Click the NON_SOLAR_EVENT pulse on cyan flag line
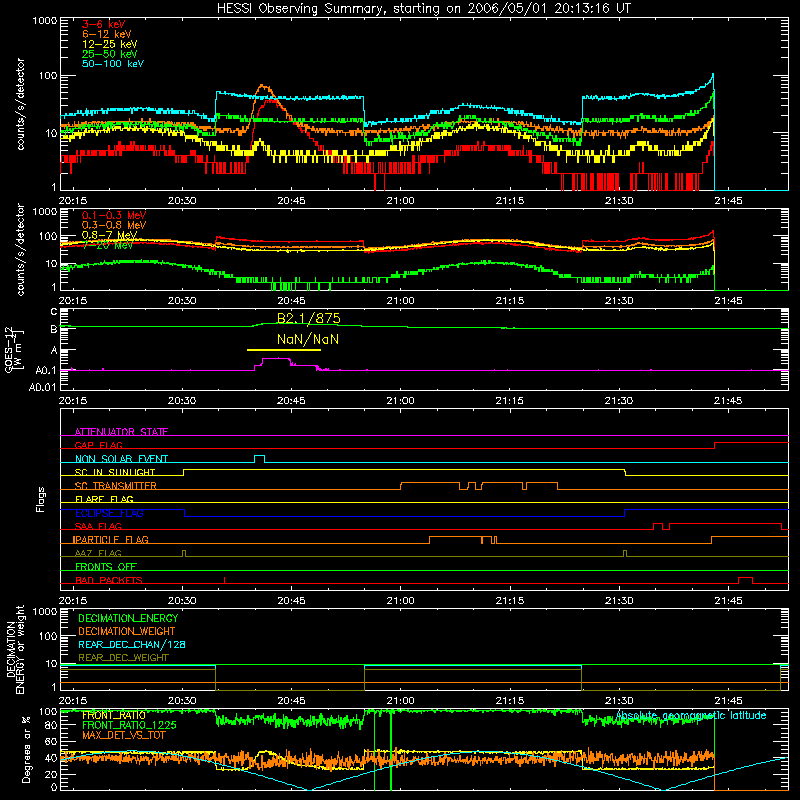This screenshot has width=800, height=800. 259,459
